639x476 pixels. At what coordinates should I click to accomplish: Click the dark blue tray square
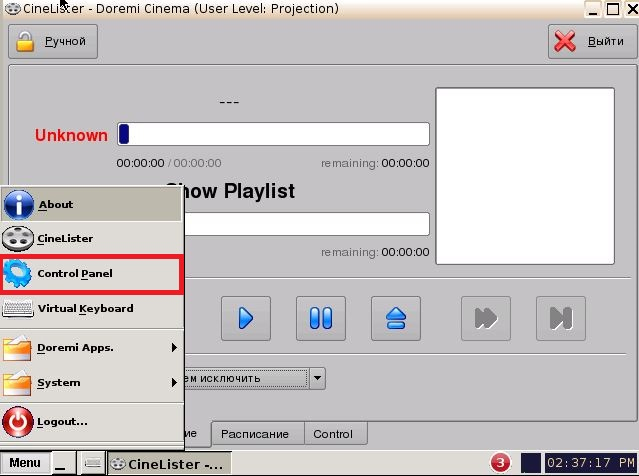[531, 463]
